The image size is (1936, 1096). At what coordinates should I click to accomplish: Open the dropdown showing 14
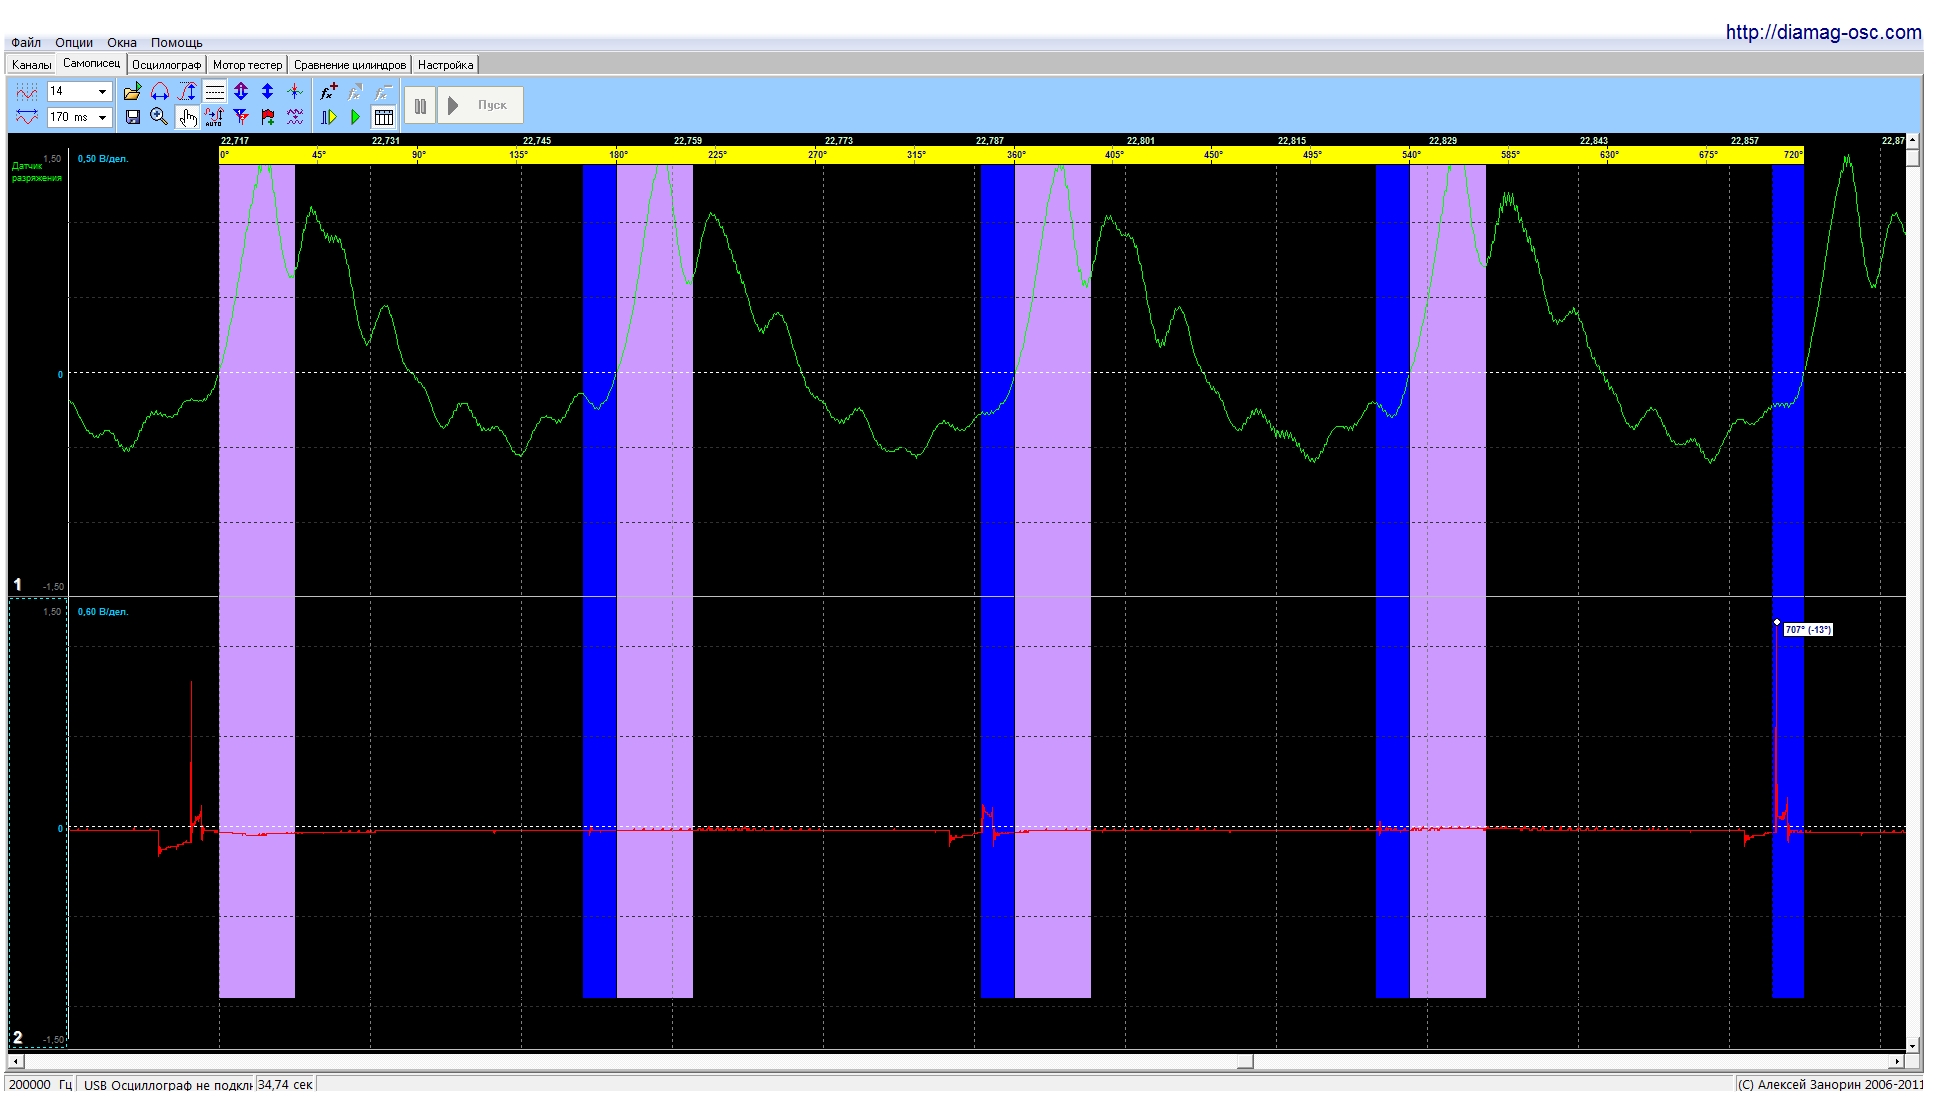[79, 92]
